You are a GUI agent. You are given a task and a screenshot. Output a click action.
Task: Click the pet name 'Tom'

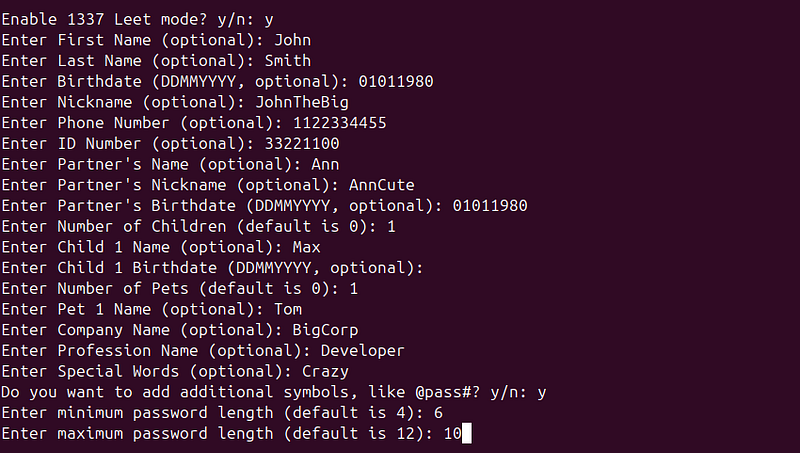(288, 309)
